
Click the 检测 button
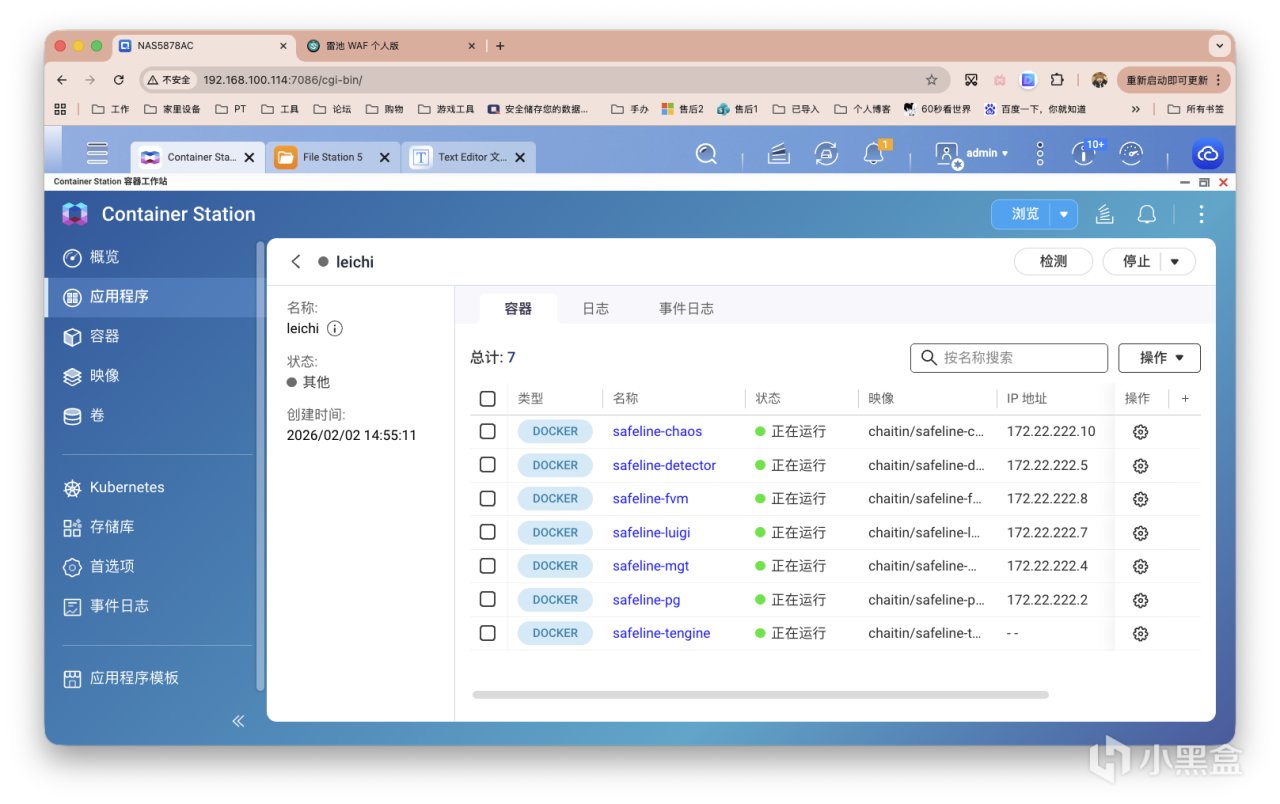(1053, 262)
